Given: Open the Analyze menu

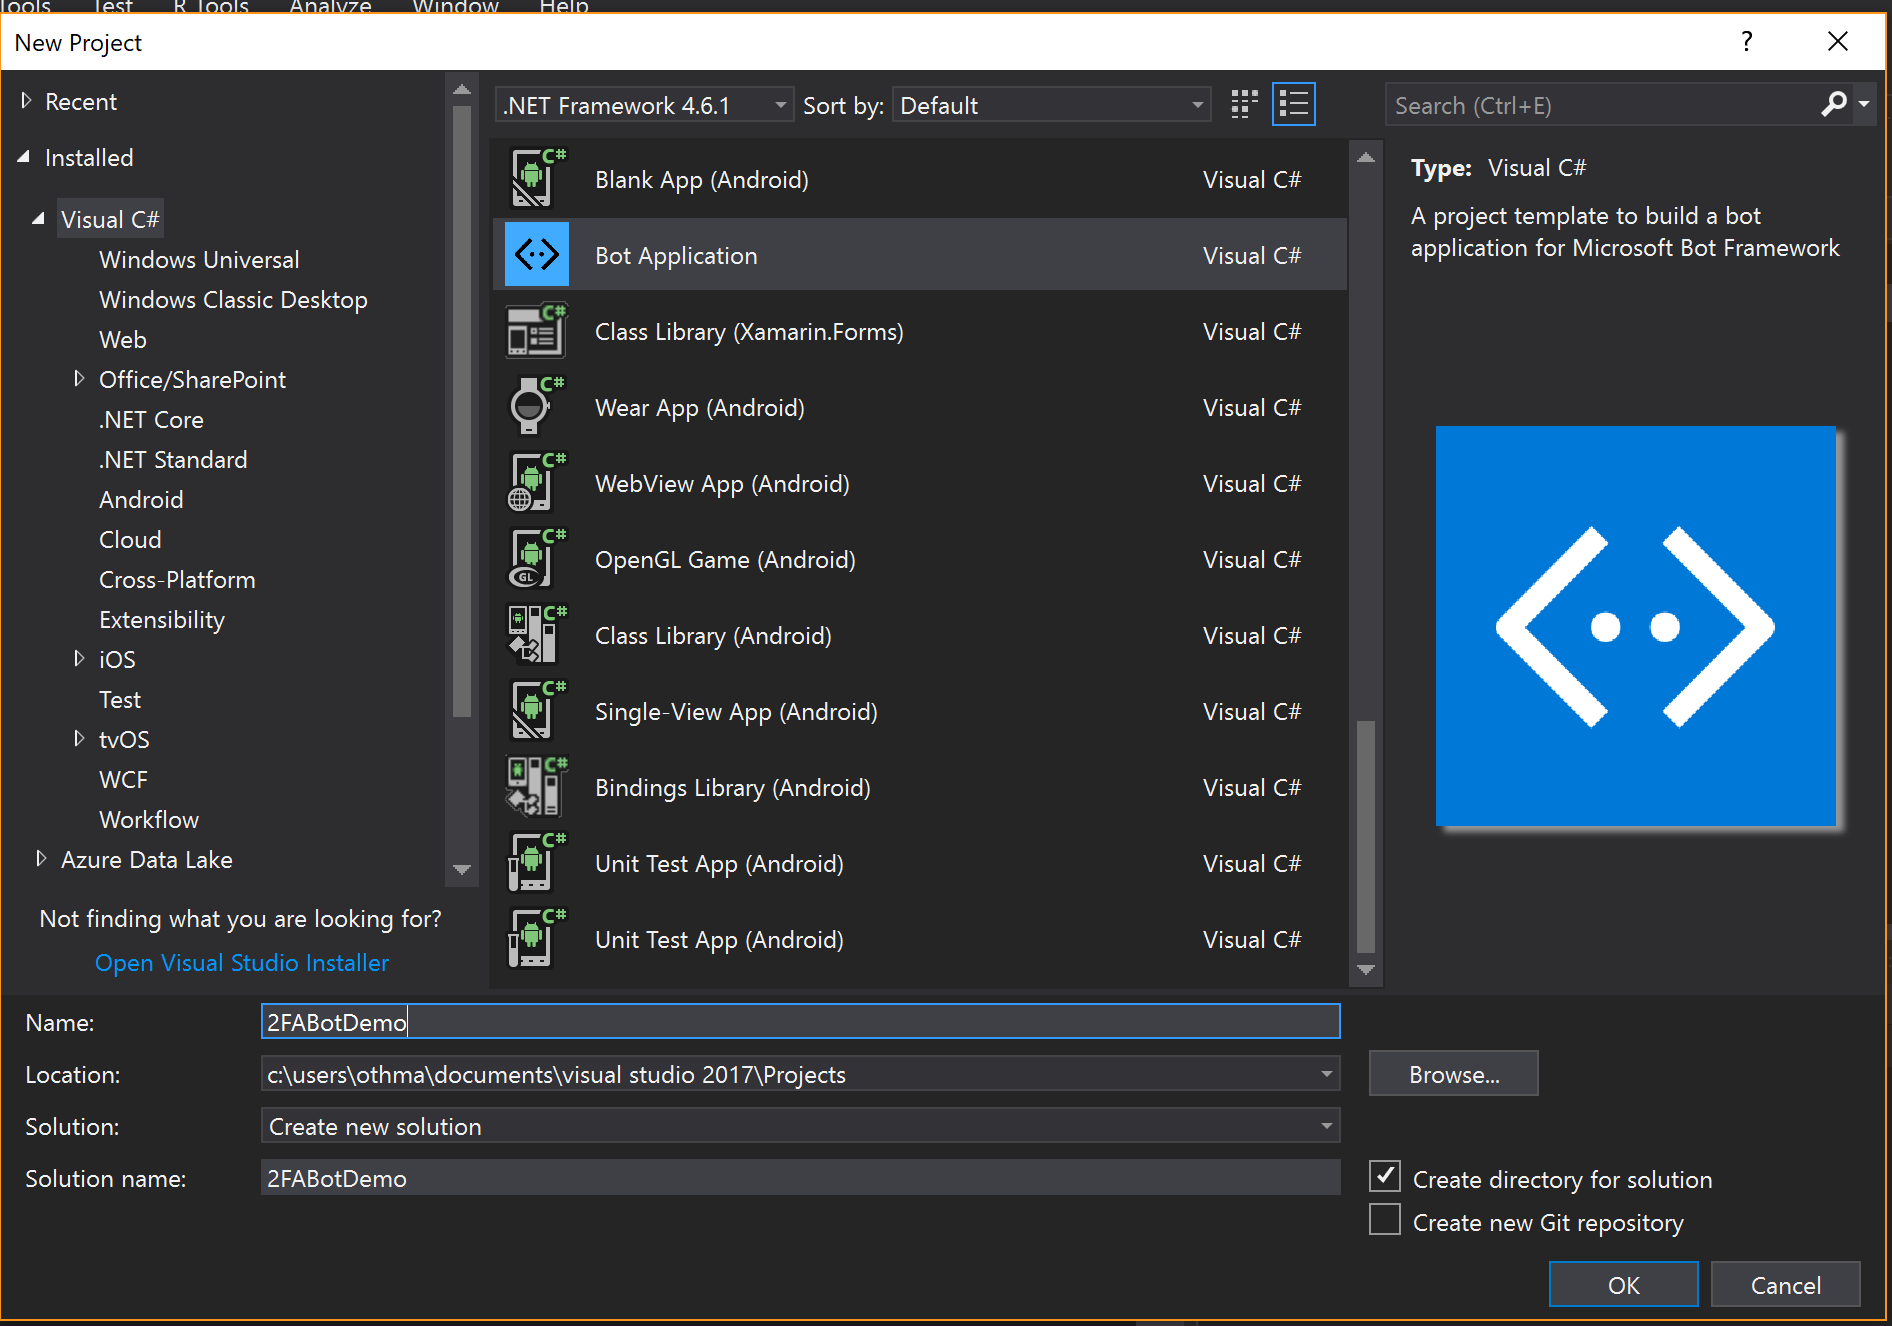Looking at the screenshot, I should [x=329, y=5].
